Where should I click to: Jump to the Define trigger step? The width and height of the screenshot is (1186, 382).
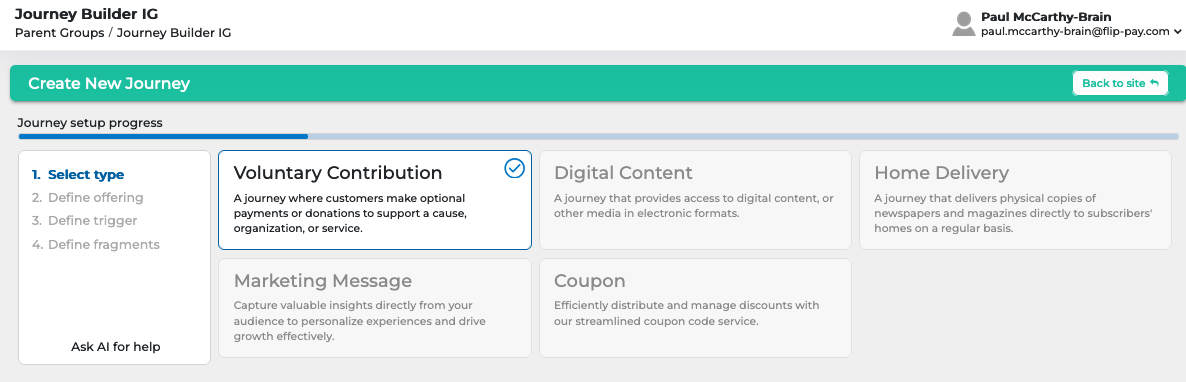click(85, 221)
